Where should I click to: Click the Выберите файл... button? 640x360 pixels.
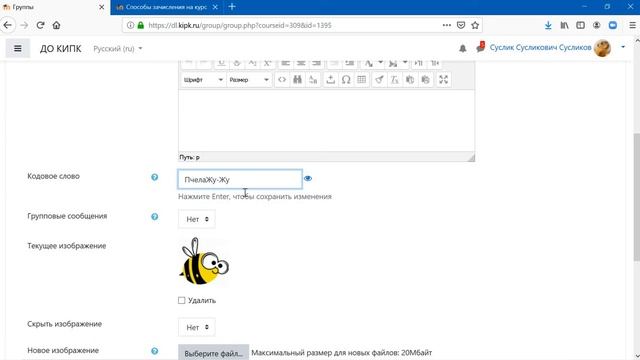(213, 353)
